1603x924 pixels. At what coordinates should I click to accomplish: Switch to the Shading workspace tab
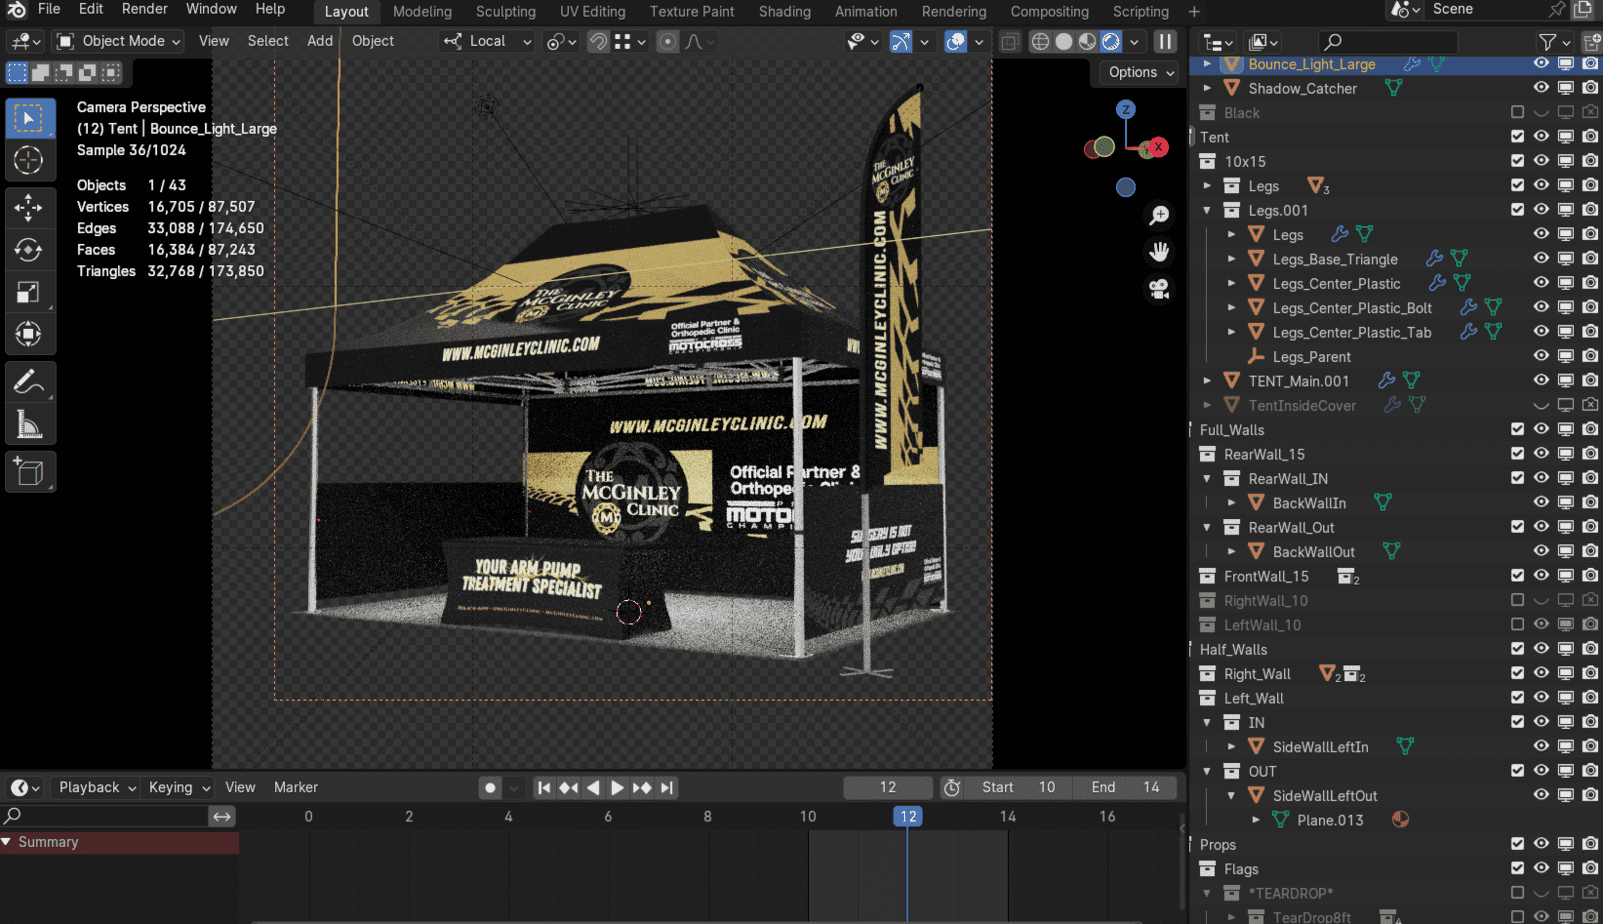coord(785,12)
